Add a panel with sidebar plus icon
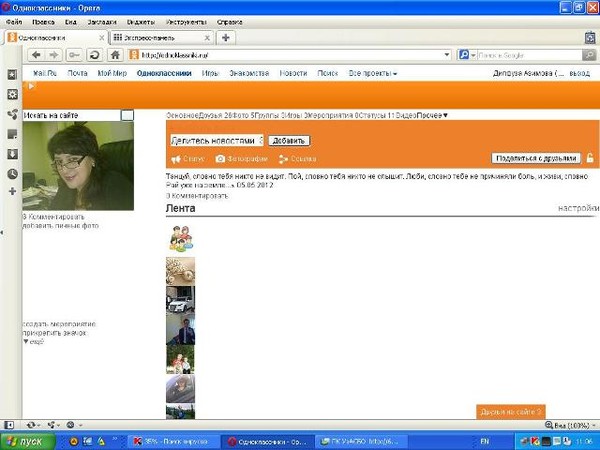Image resolution: width=600 pixels, height=450 pixels. (x=12, y=191)
